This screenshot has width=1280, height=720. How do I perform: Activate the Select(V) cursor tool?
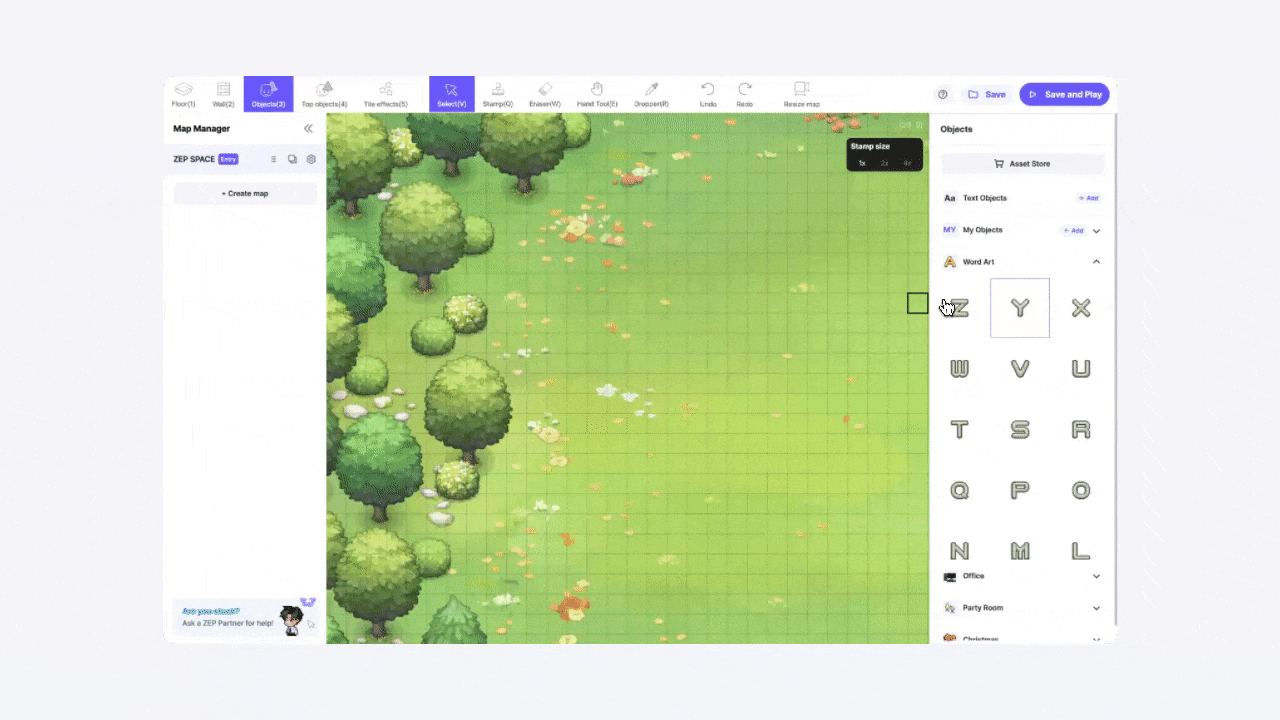[451, 94]
